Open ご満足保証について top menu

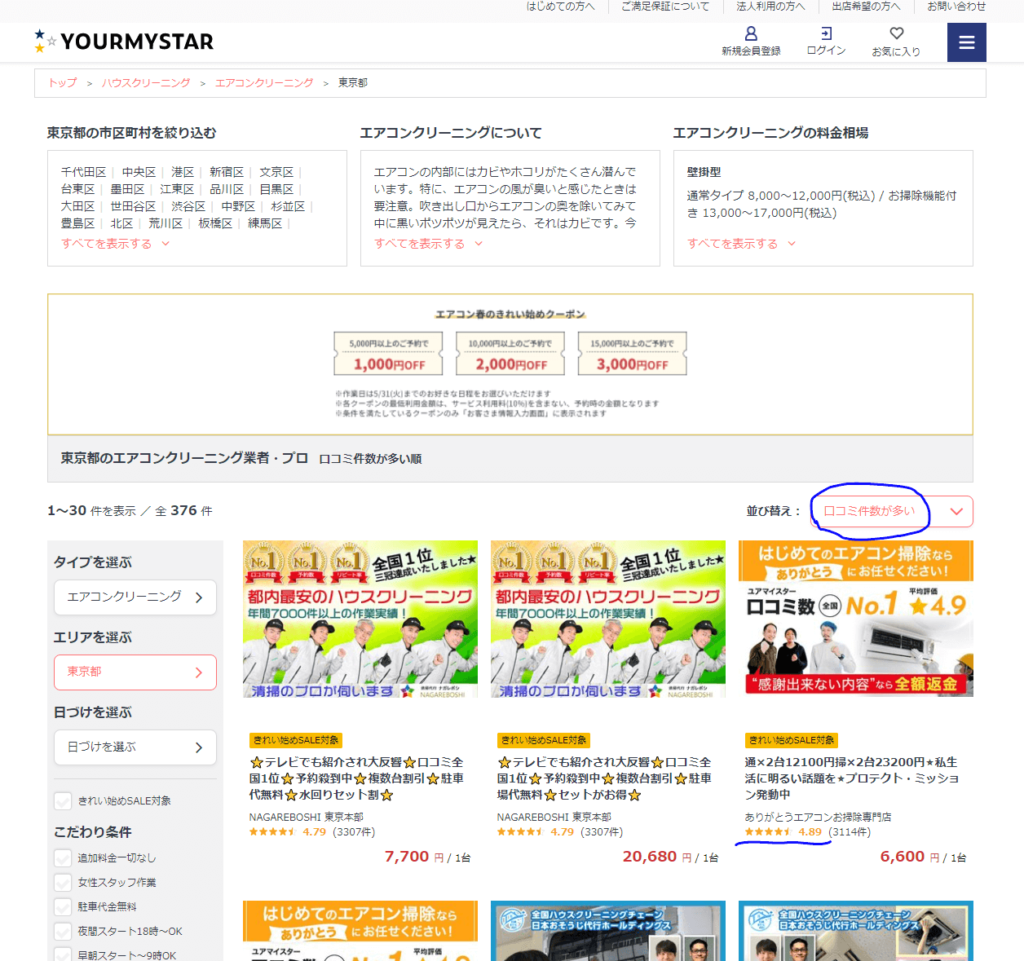coord(665,7)
